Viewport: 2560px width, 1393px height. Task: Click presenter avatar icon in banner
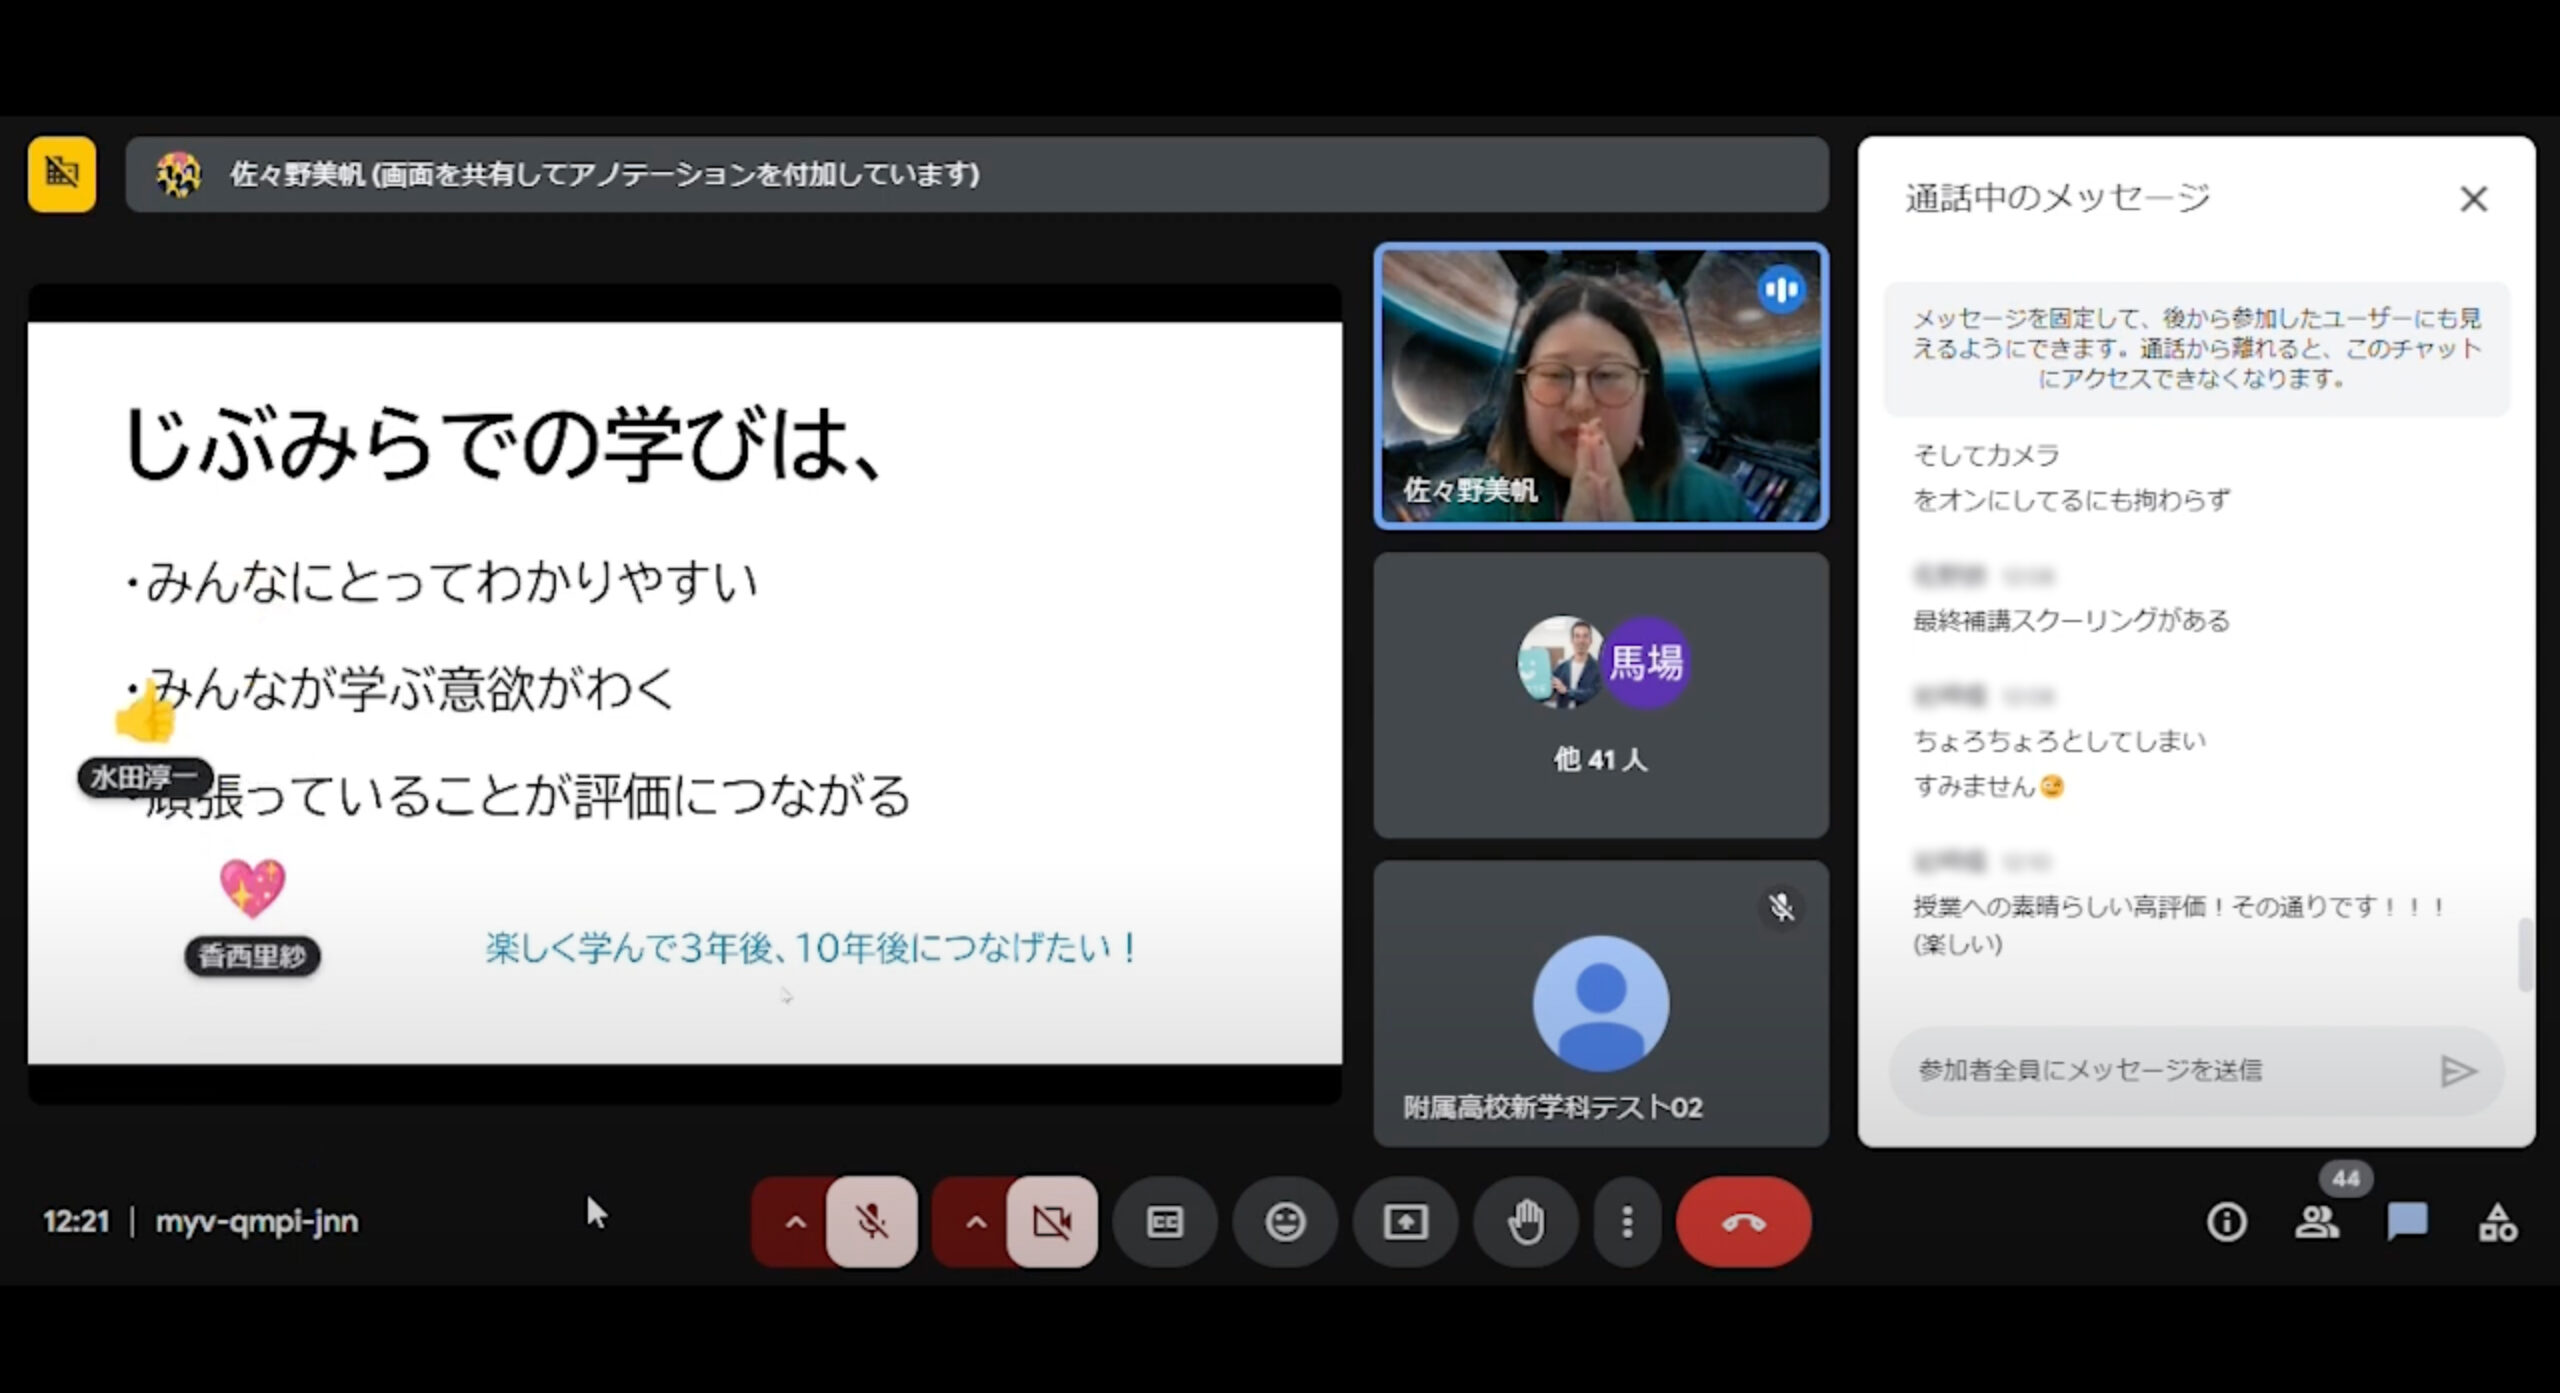pyautogui.click(x=179, y=174)
